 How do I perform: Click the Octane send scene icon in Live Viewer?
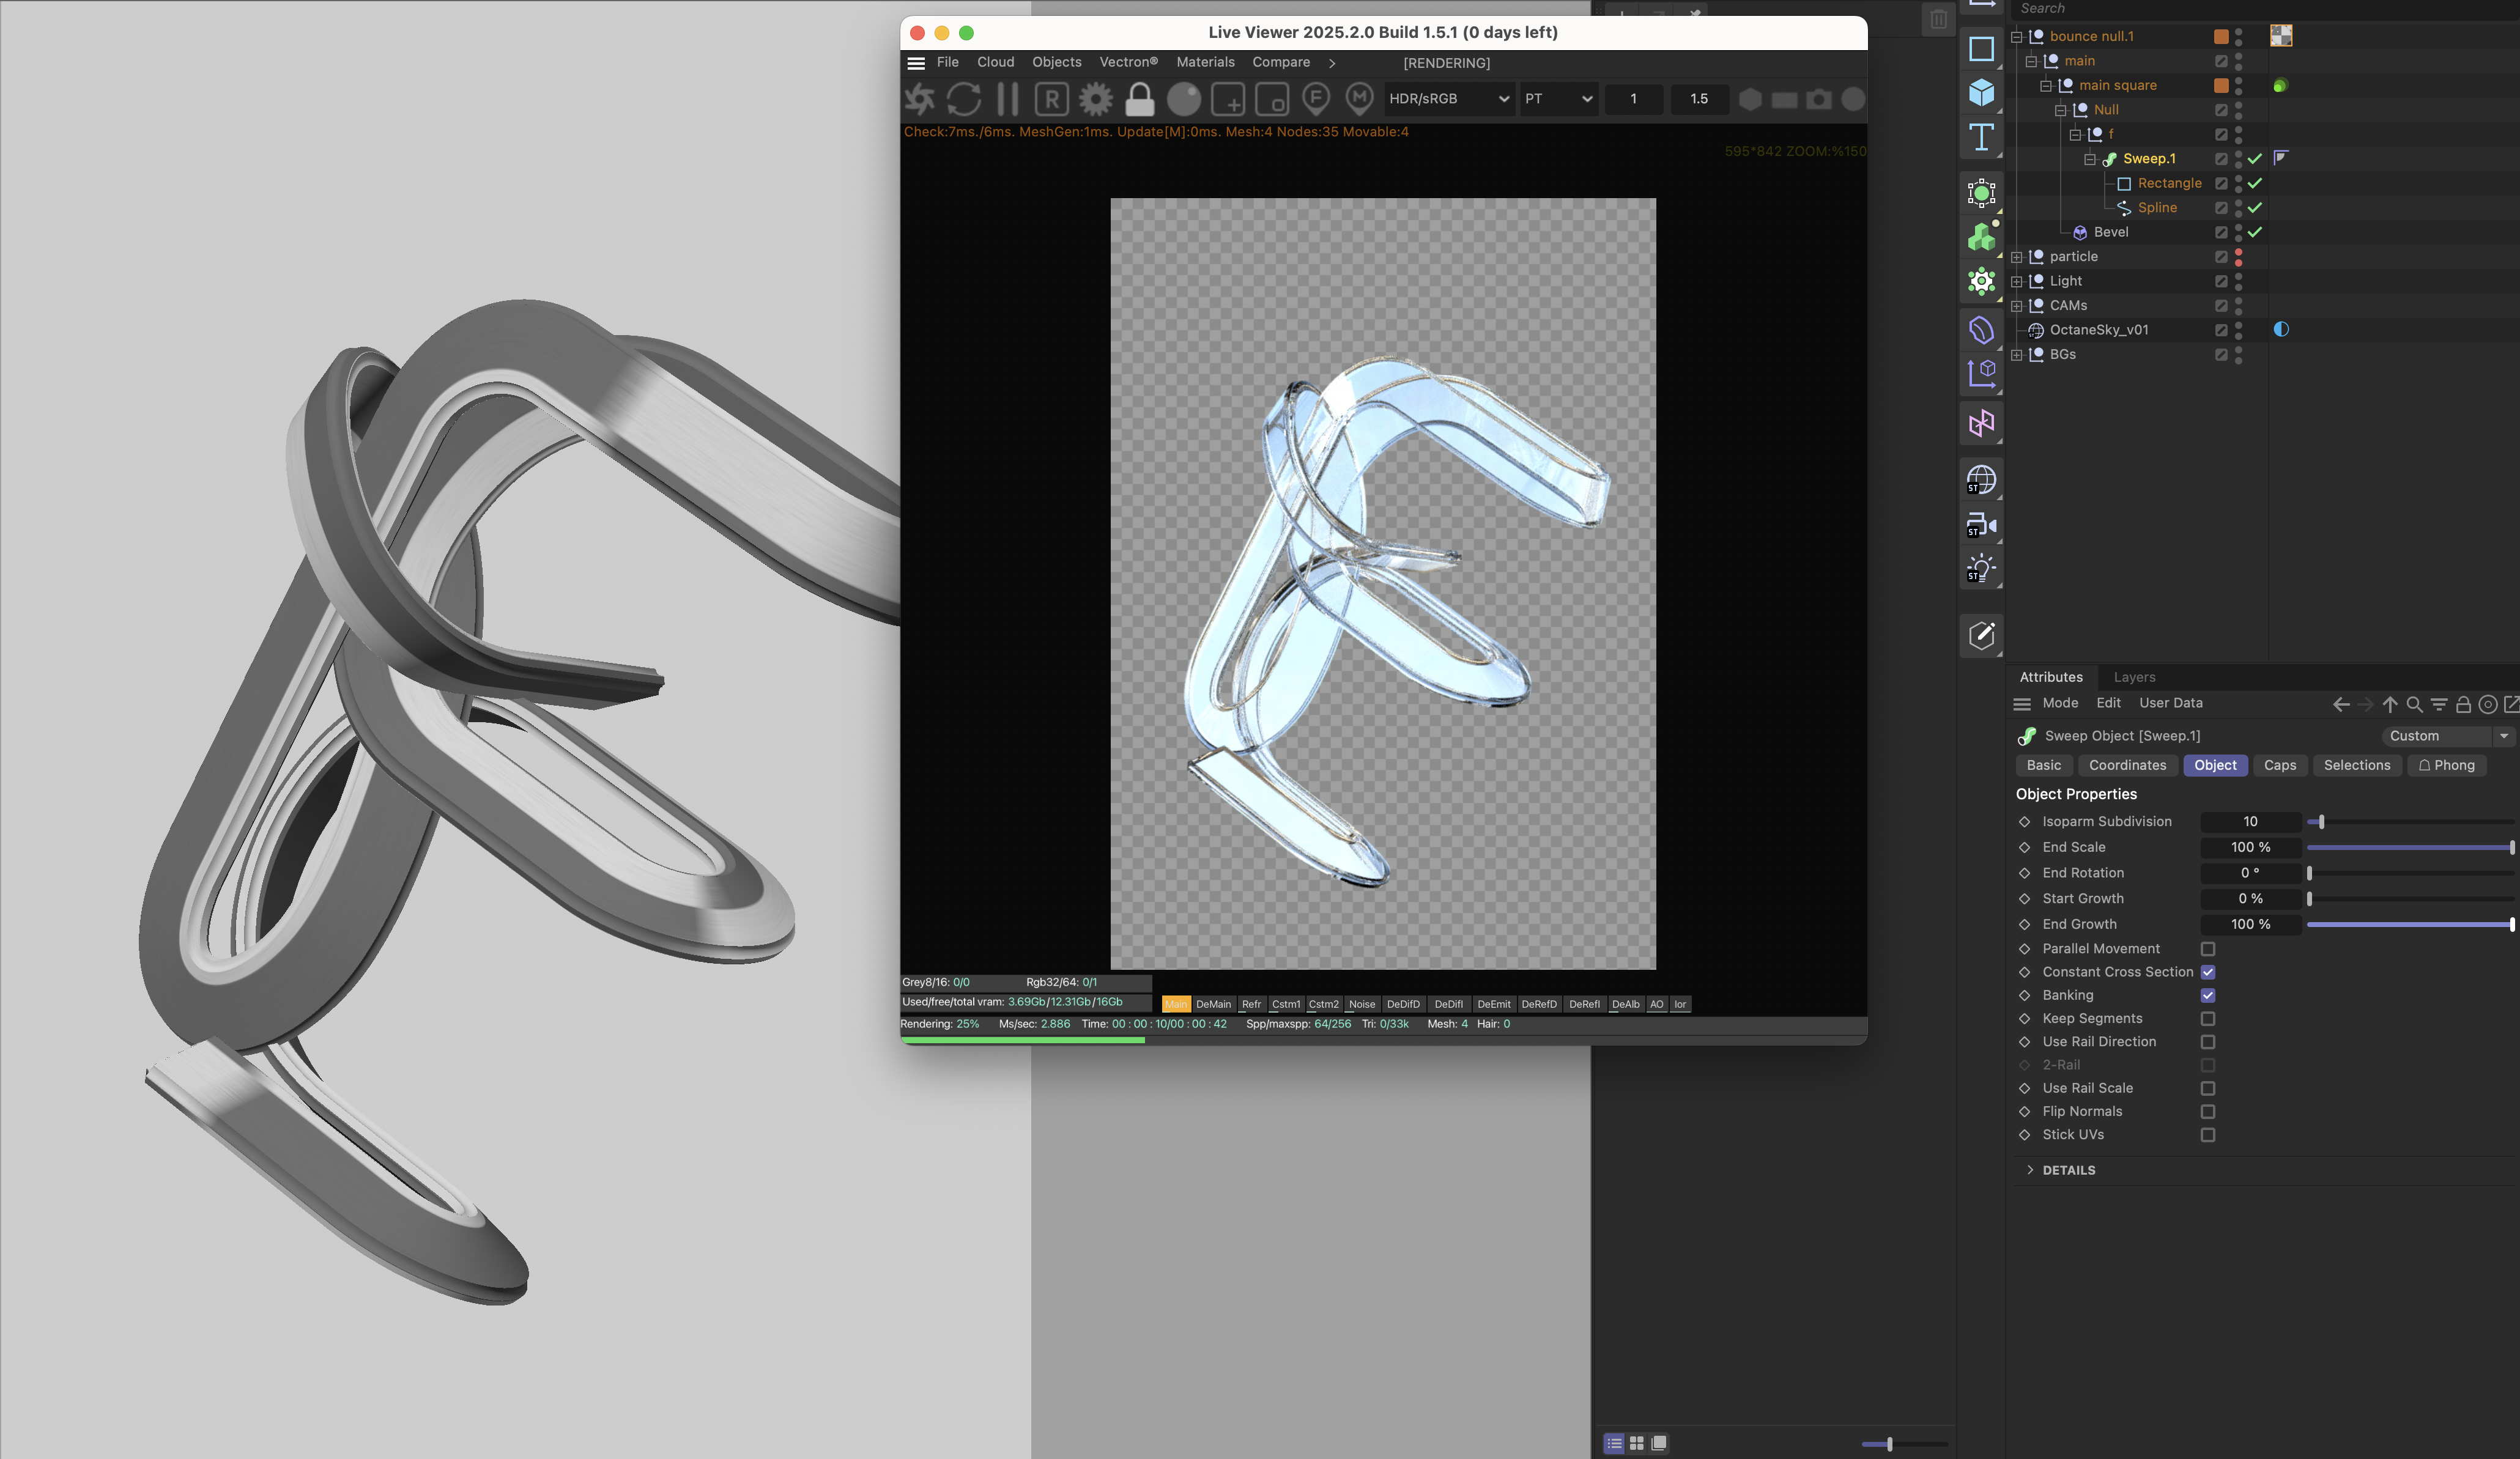coord(919,99)
